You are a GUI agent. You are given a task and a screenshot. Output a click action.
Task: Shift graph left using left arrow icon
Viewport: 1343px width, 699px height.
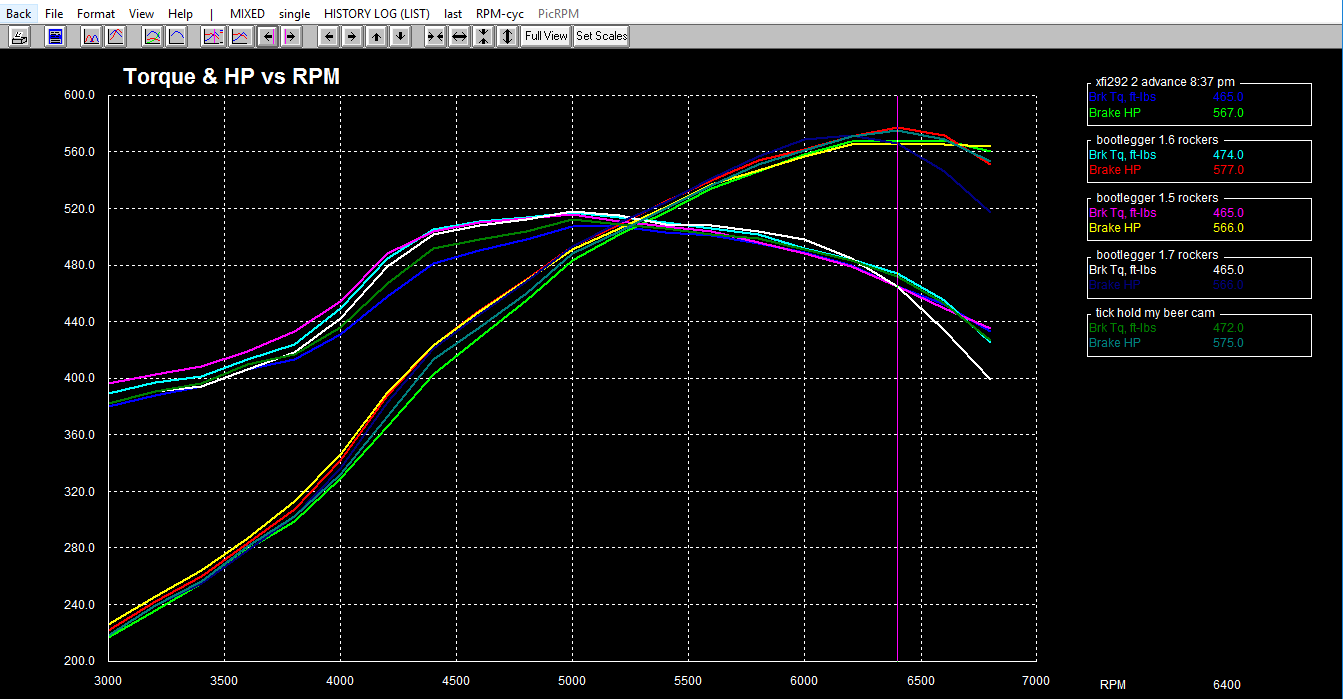[328, 36]
